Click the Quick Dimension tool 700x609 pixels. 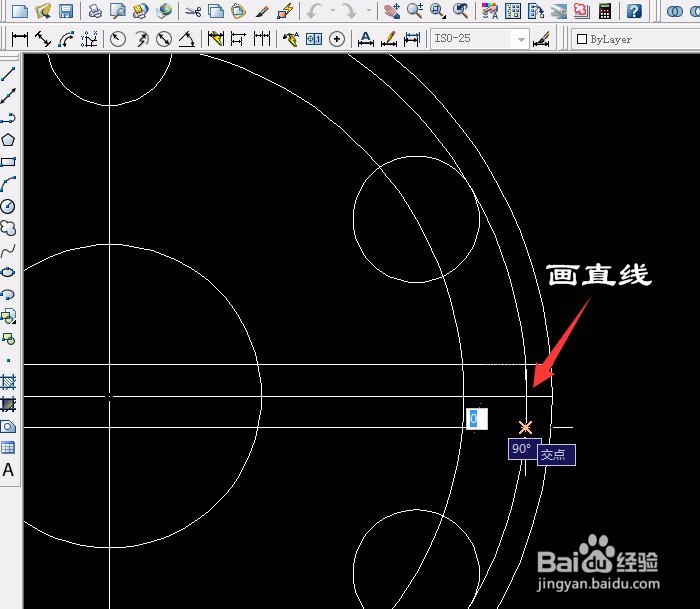(x=216, y=39)
